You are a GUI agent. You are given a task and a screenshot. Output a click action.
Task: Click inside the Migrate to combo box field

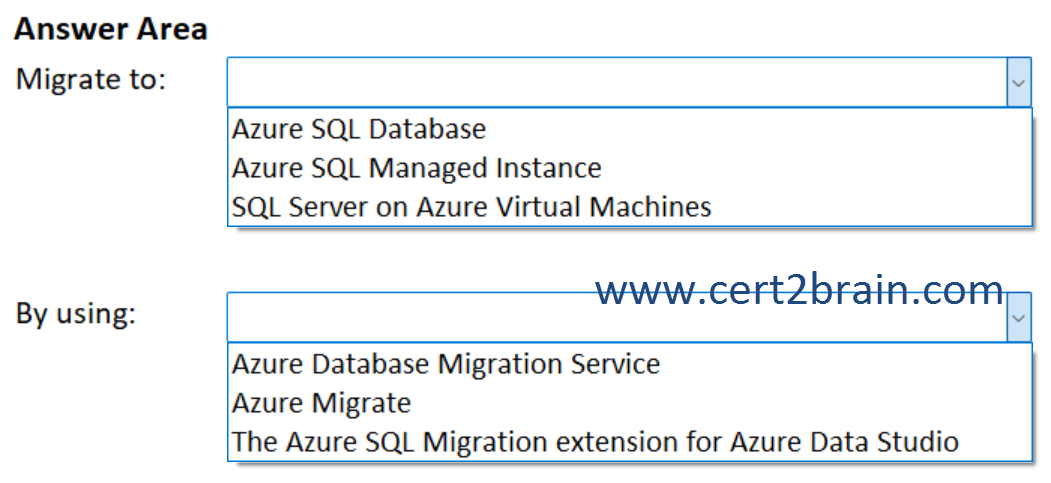(x=617, y=82)
